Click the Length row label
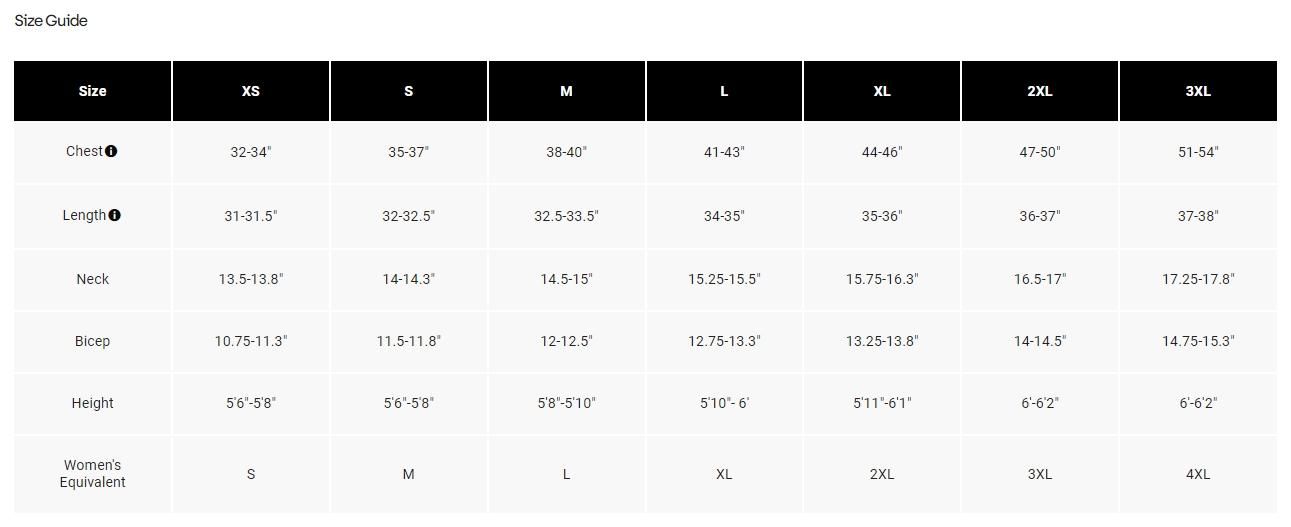This screenshot has height=527, width=1291. [x=84, y=216]
